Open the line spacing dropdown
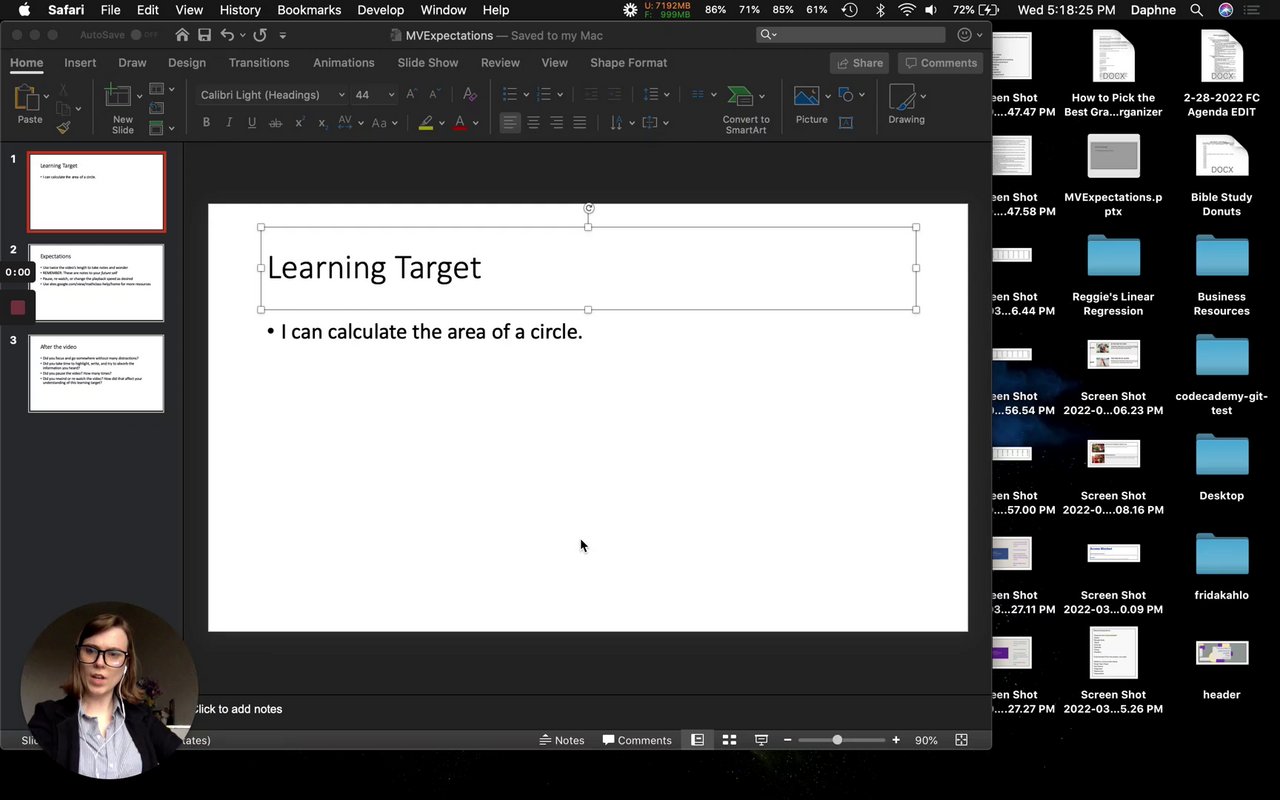This screenshot has width=1280, height=800. [x=667, y=95]
